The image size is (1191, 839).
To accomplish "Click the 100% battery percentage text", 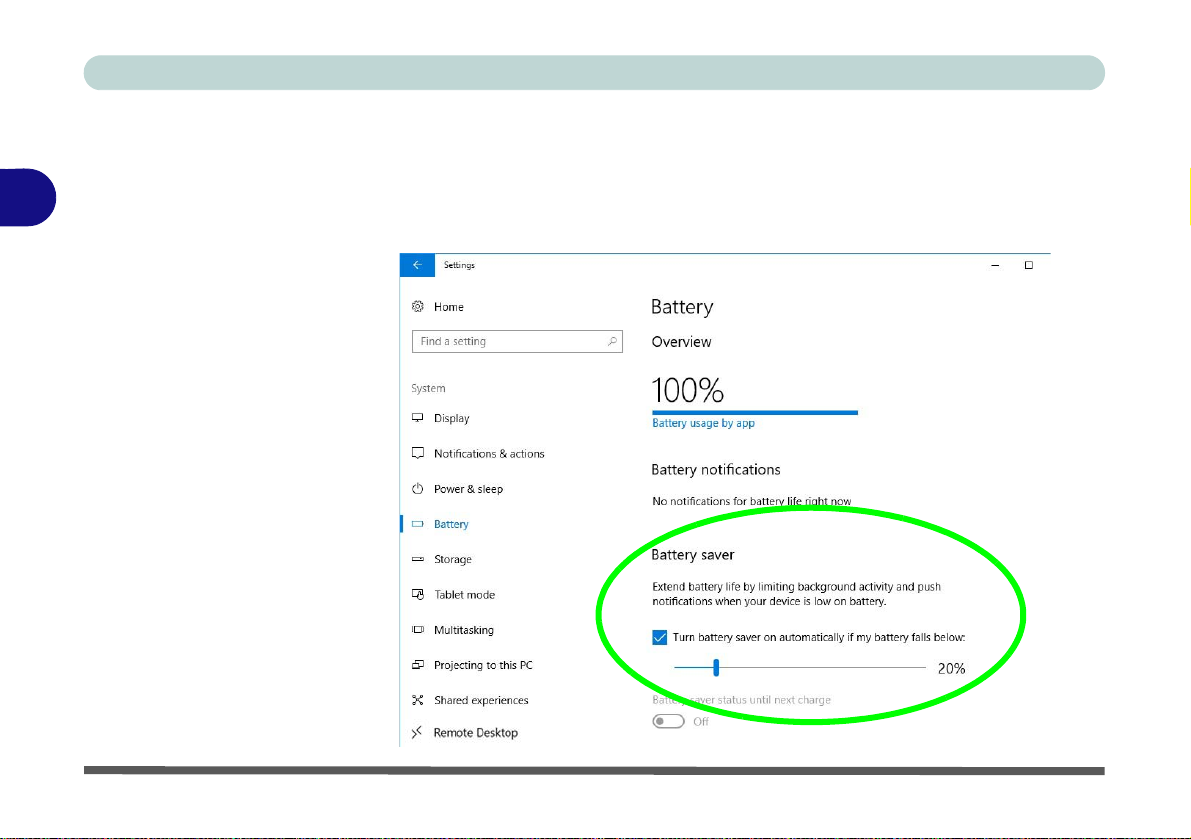I will click(687, 390).
